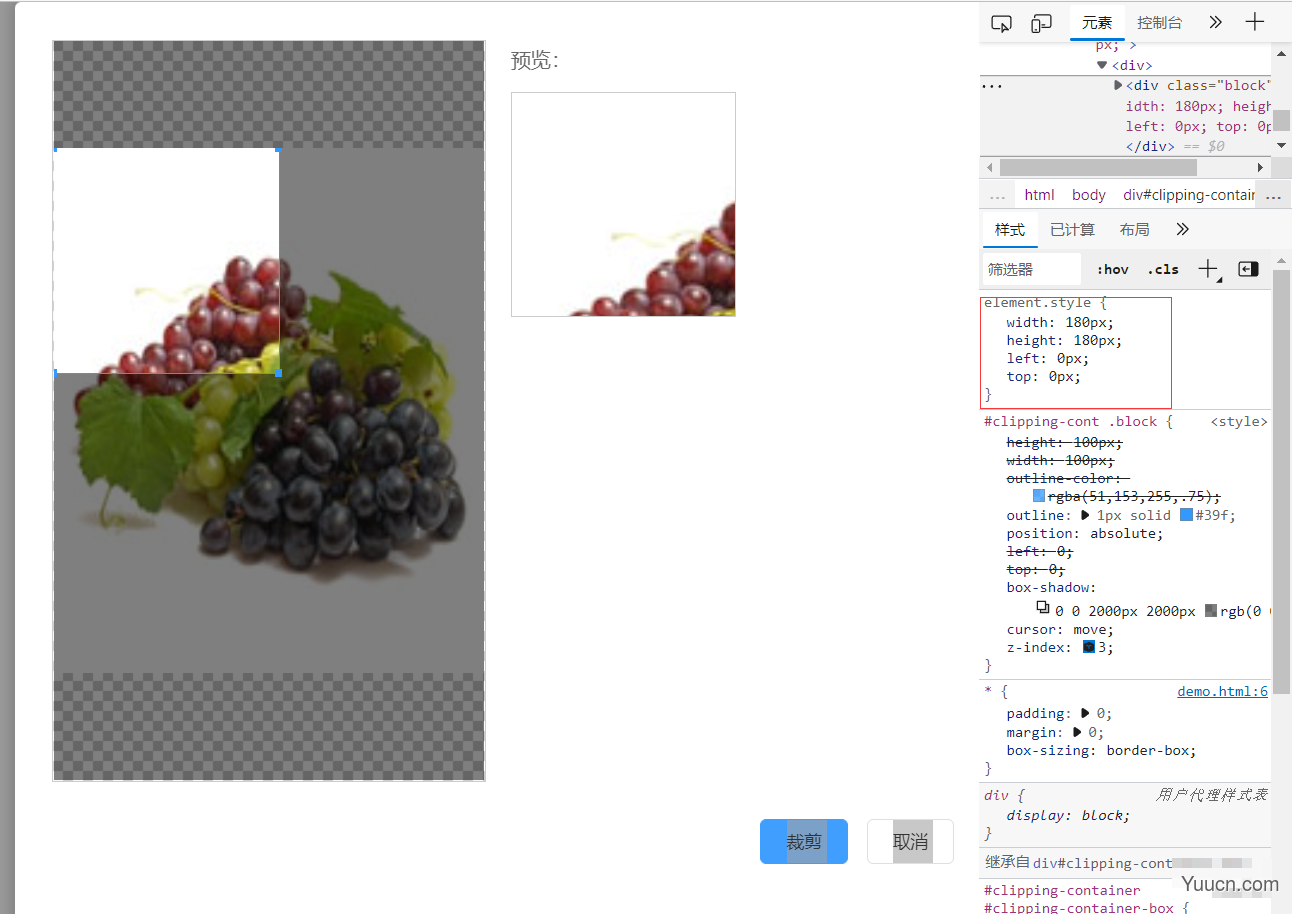1292x914 pixels.
Task: Edit the box-sizing: border-box declaration
Action: (x=1101, y=750)
